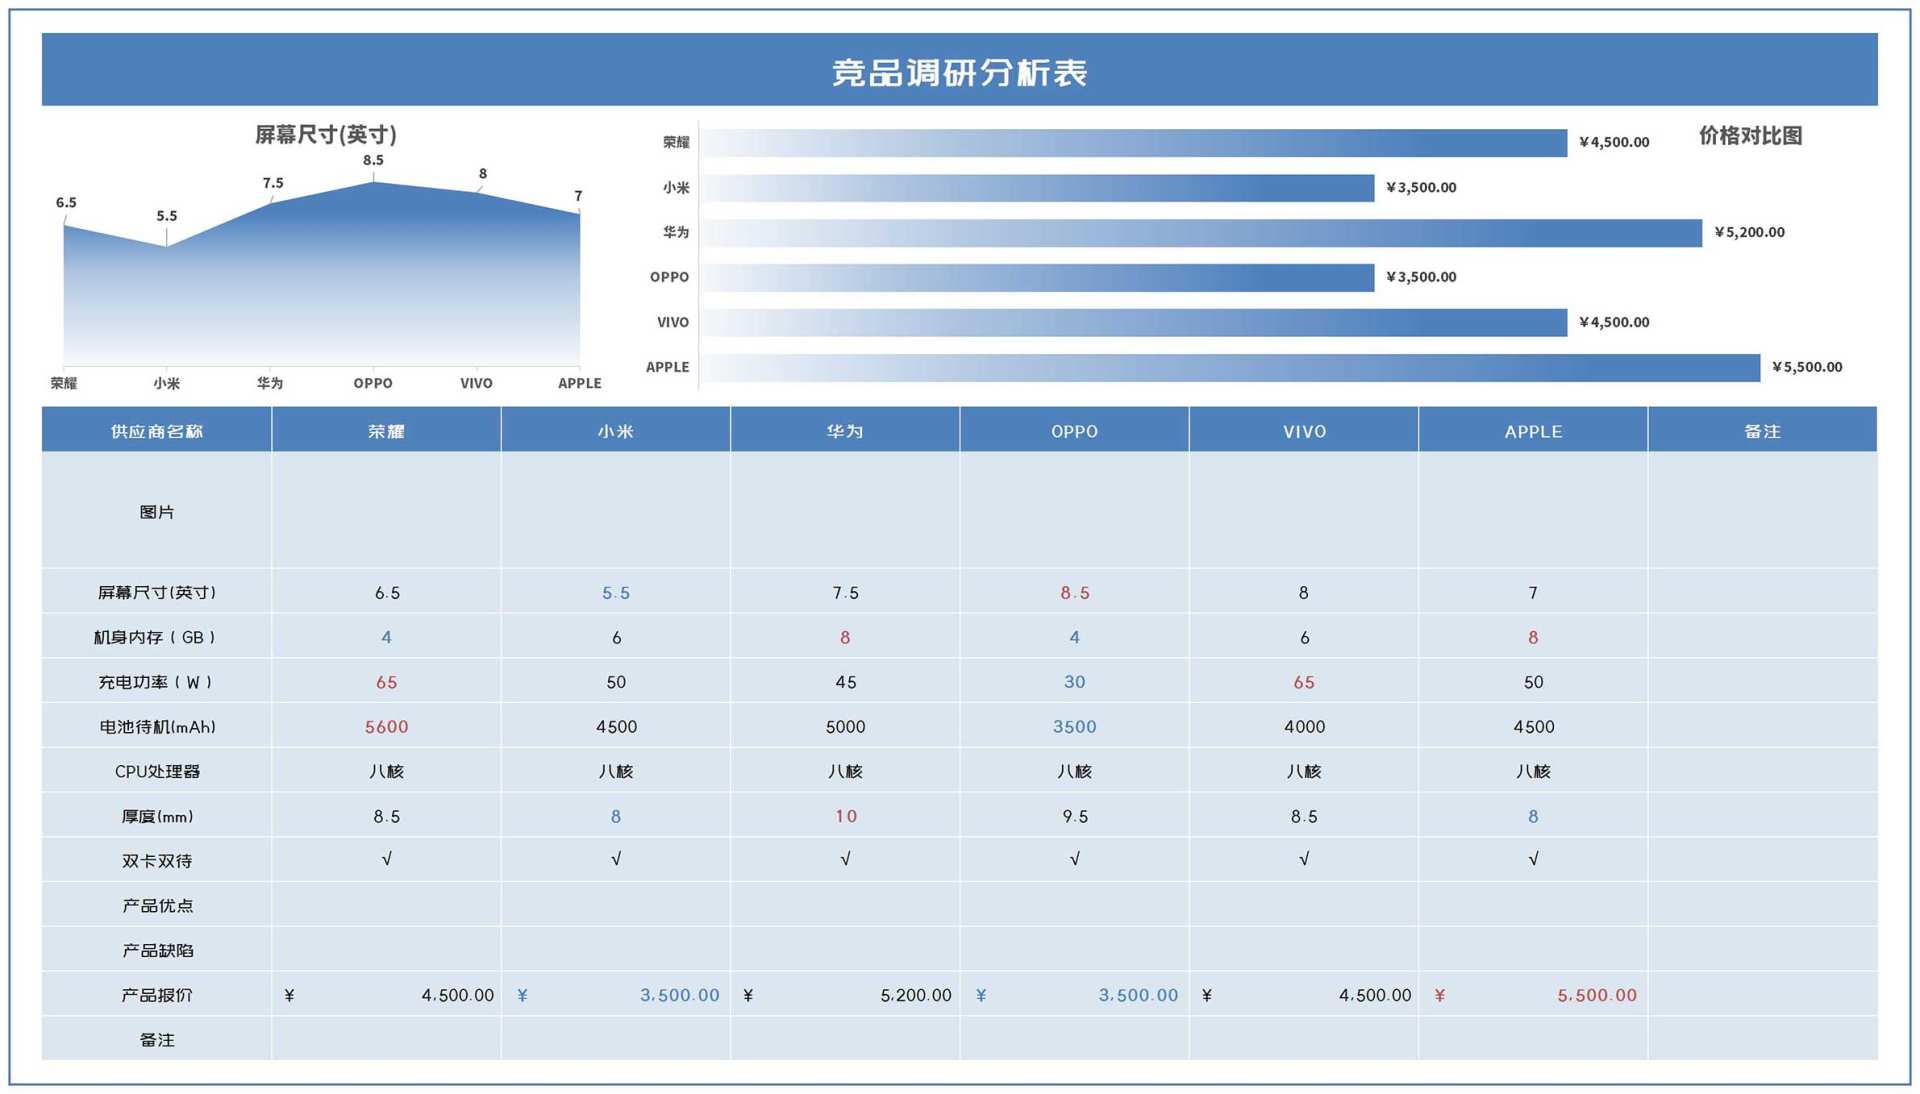The height and width of the screenshot is (1094, 1920).
Task: Click the 华为 price bar ¥5,200.00
Action: pos(1200,232)
